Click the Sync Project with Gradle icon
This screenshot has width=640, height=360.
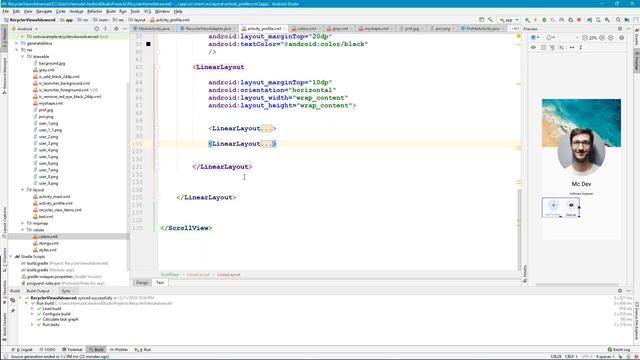[x=589, y=20]
